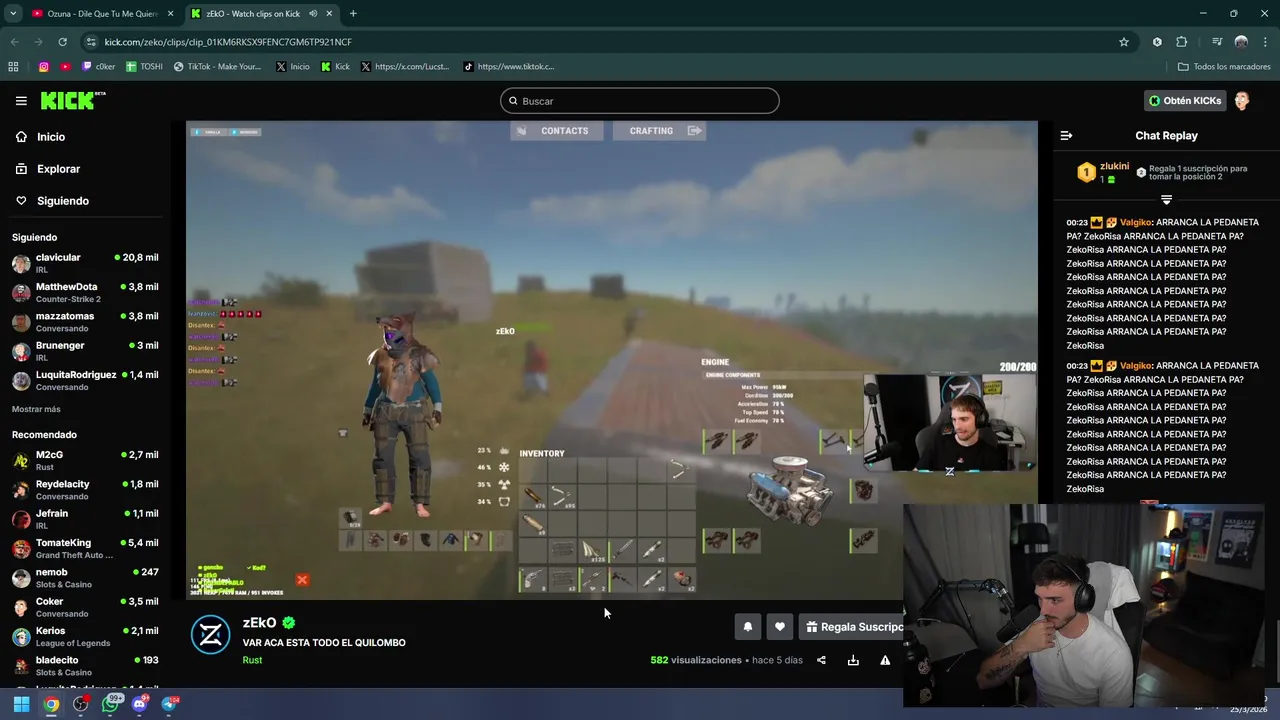Open zEkO streamer avatar below video

(211, 635)
